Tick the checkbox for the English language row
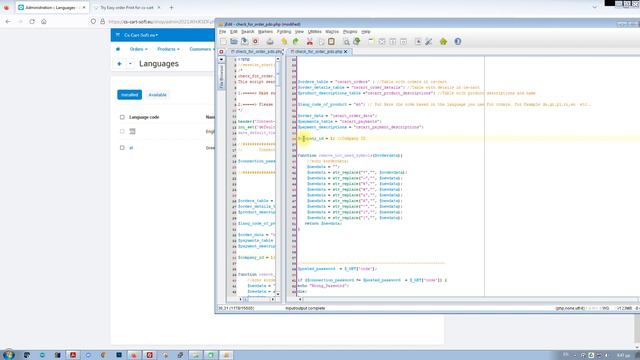This screenshot has width=640, height=360. tap(122, 131)
